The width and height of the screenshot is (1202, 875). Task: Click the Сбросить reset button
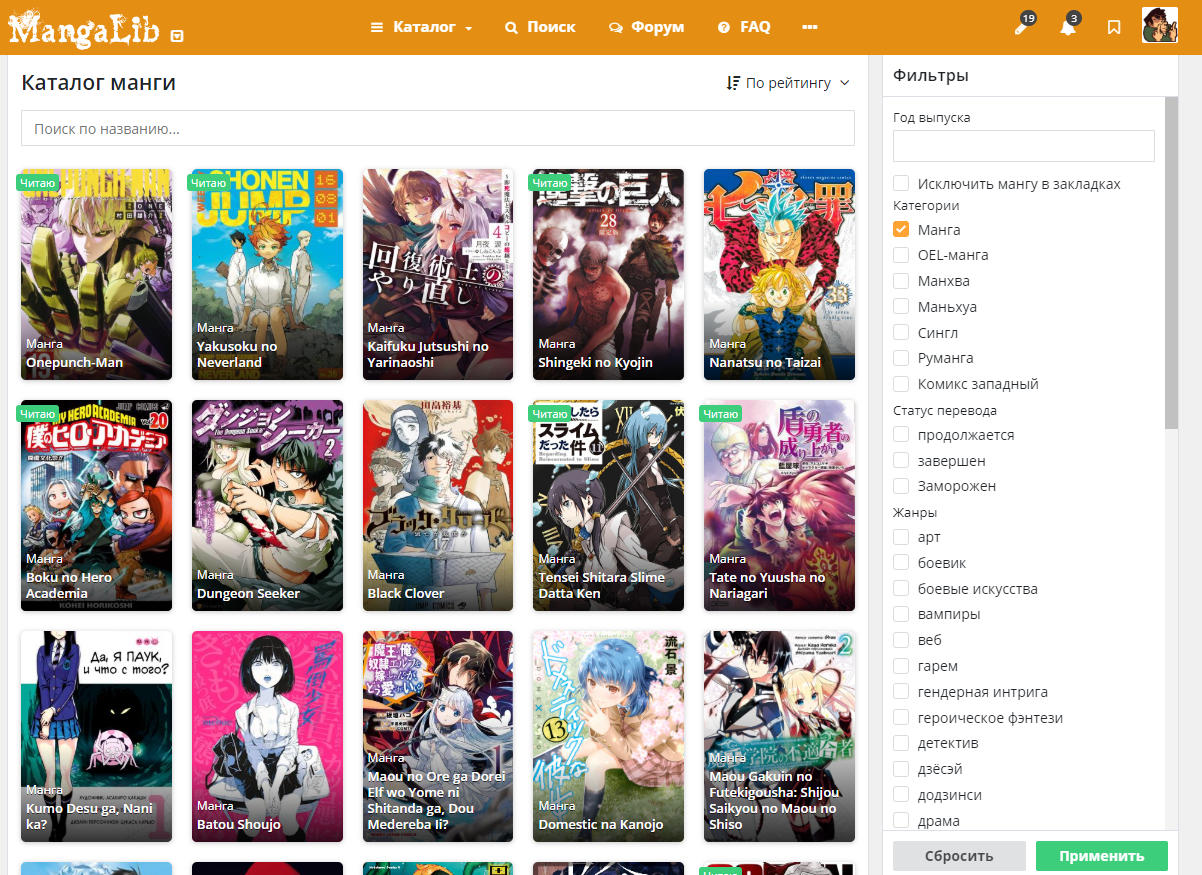tap(959, 856)
